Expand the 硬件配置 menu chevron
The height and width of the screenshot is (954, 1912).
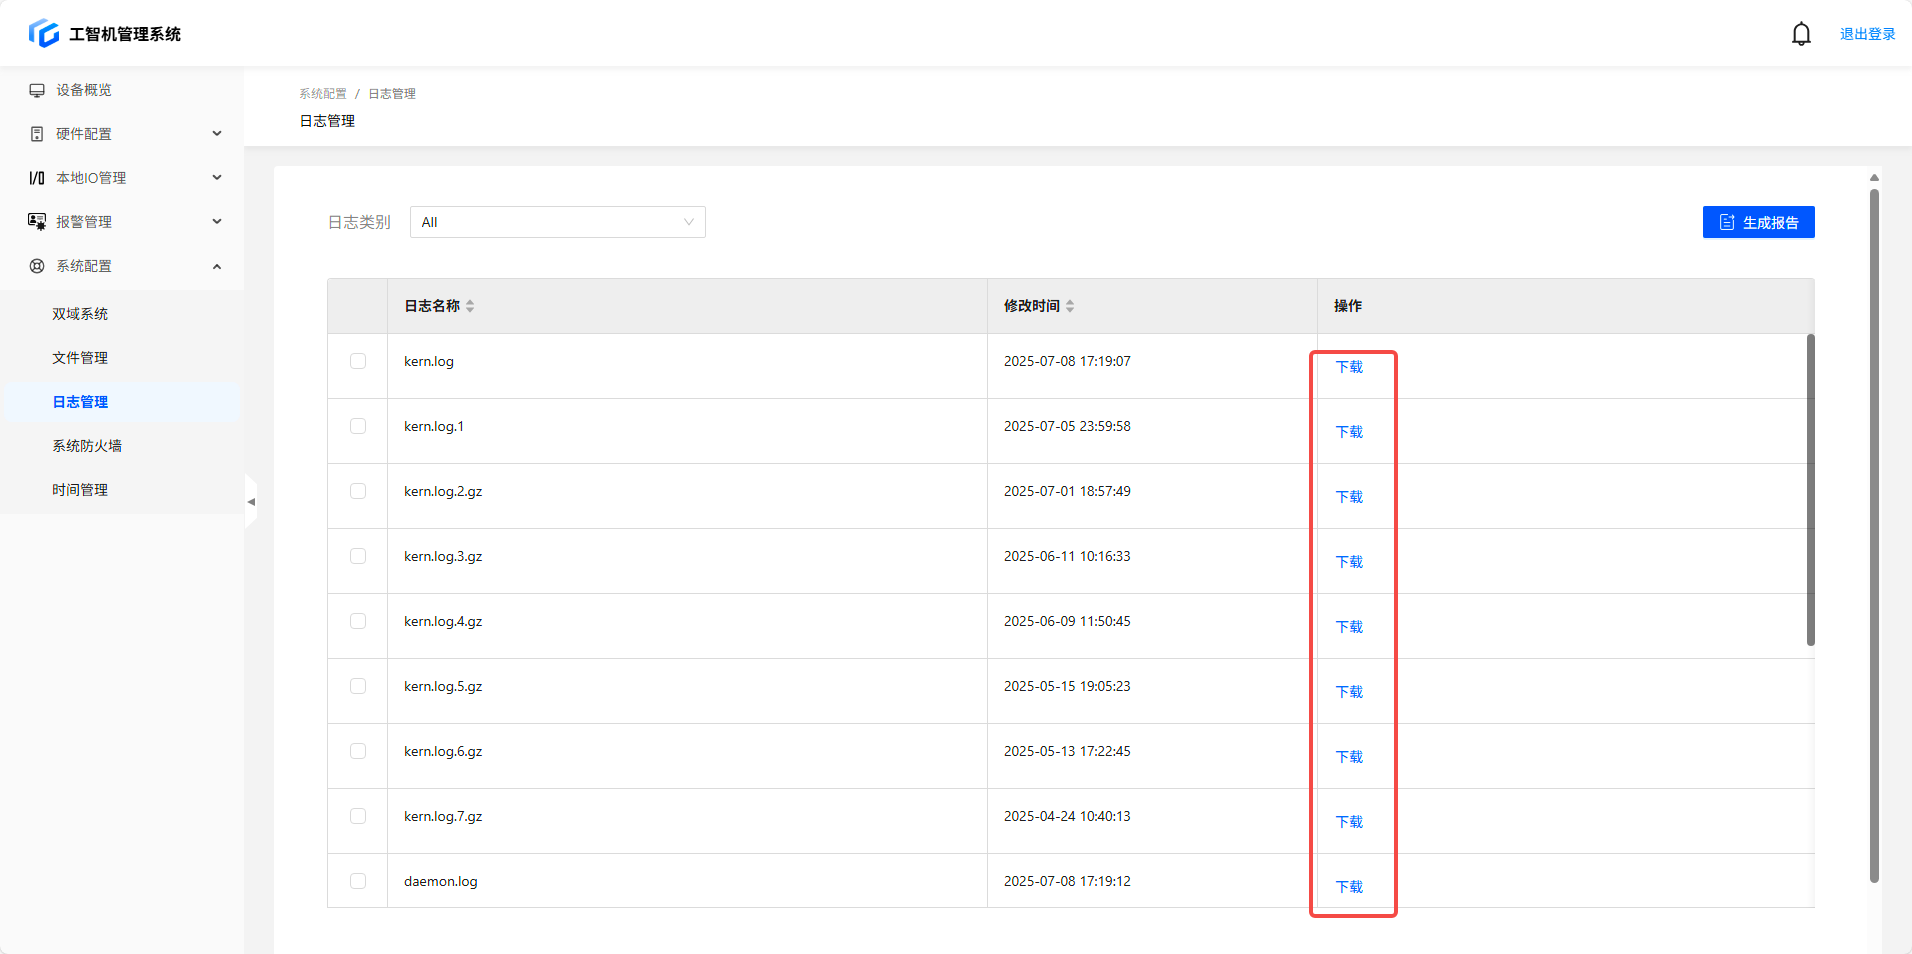(217, 134)
